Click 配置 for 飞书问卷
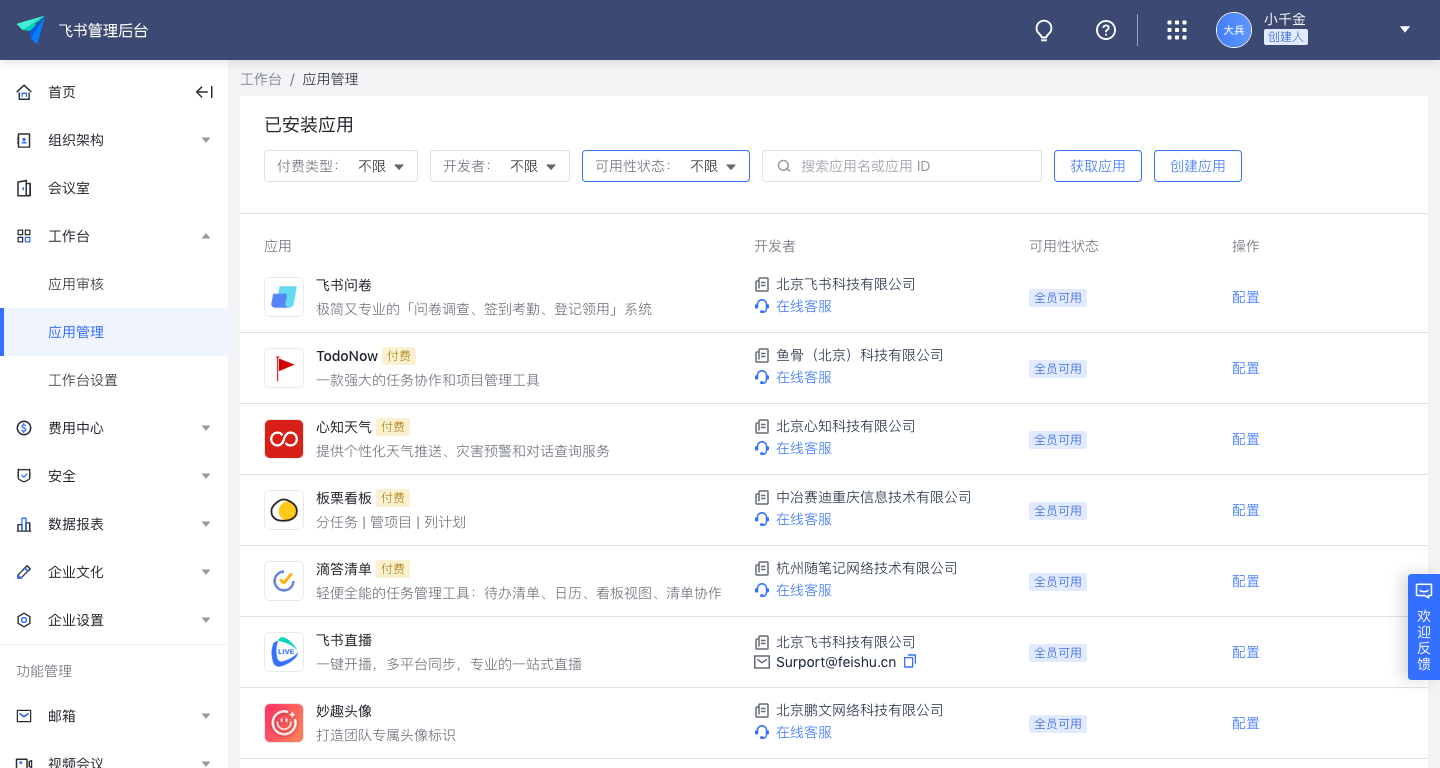Screen dimensions: 1440x768 click(1246, 297)
